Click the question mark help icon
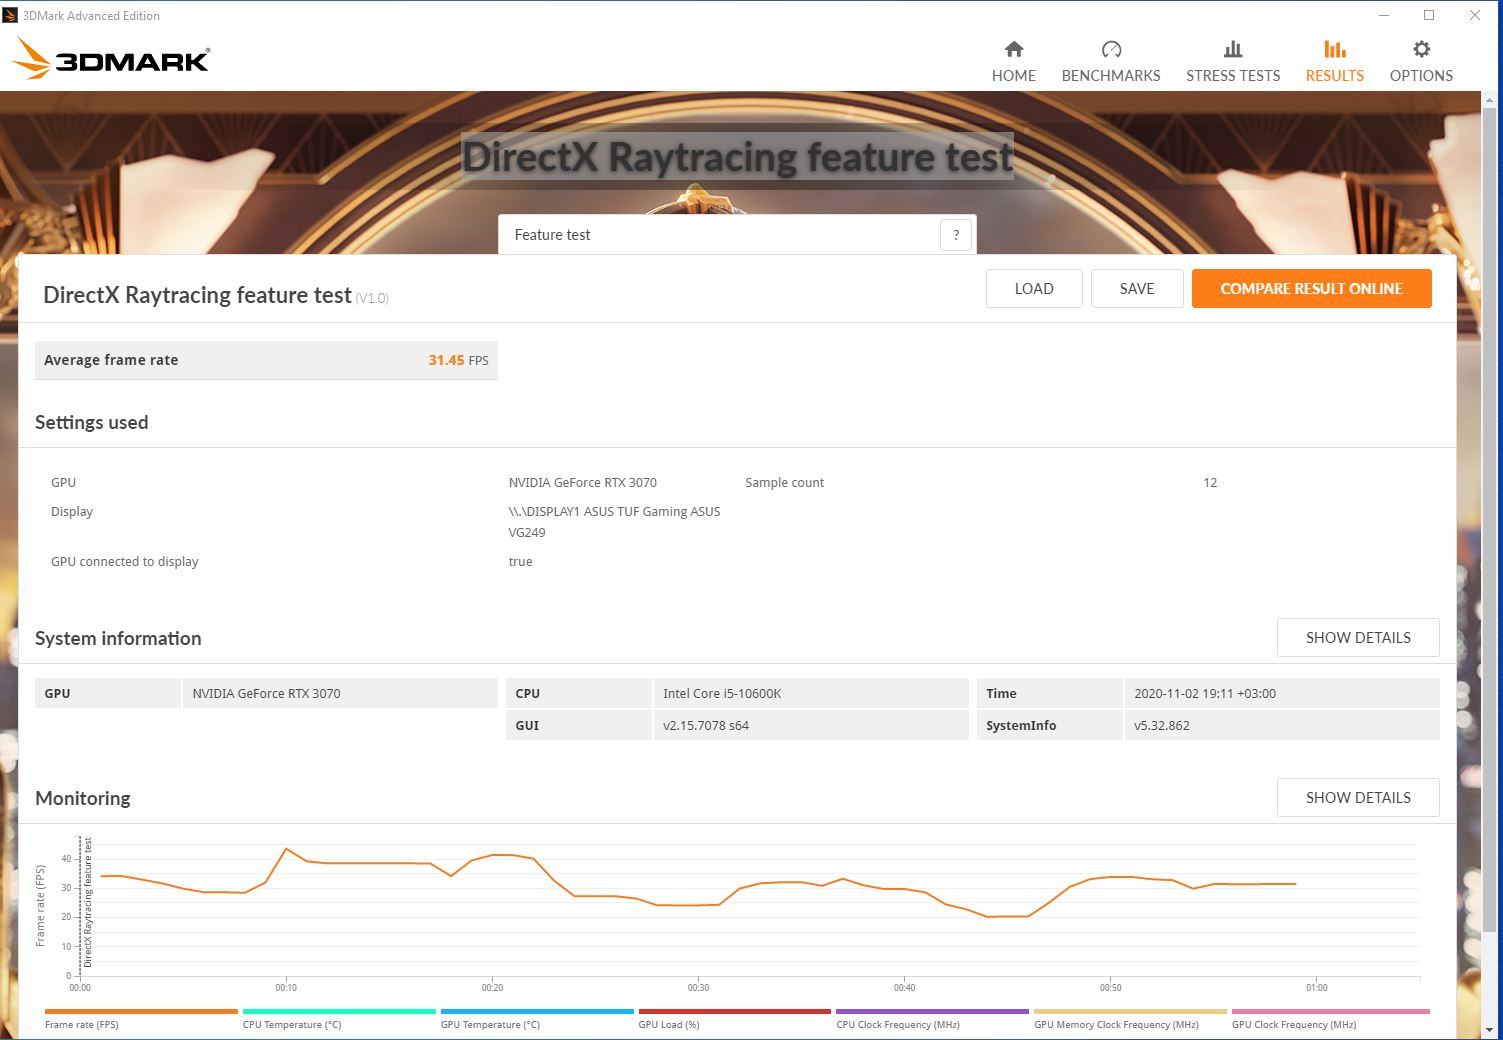1503x1040 pixels. [x=956, y=235]
